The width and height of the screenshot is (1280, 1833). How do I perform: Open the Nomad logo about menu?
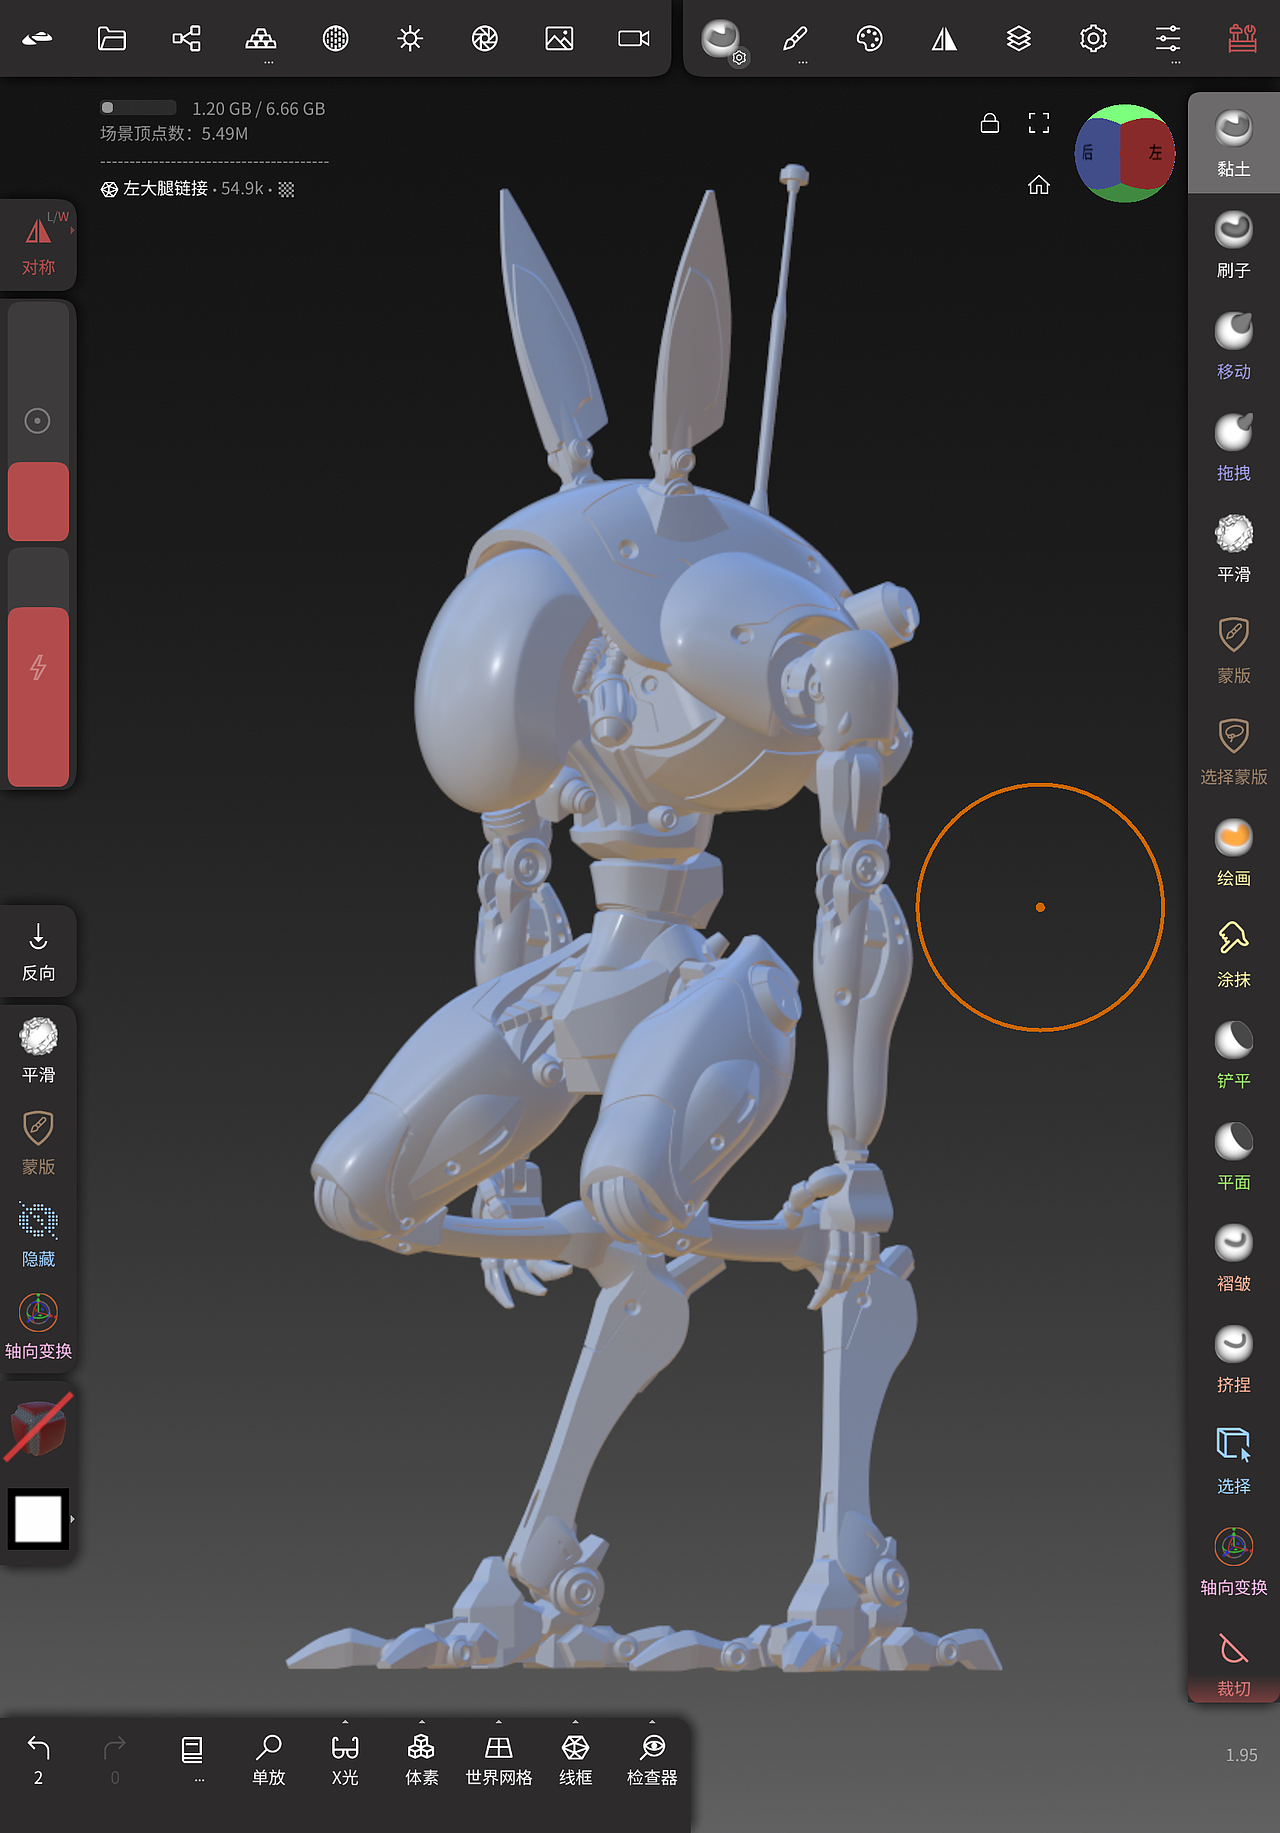(37, 39)
